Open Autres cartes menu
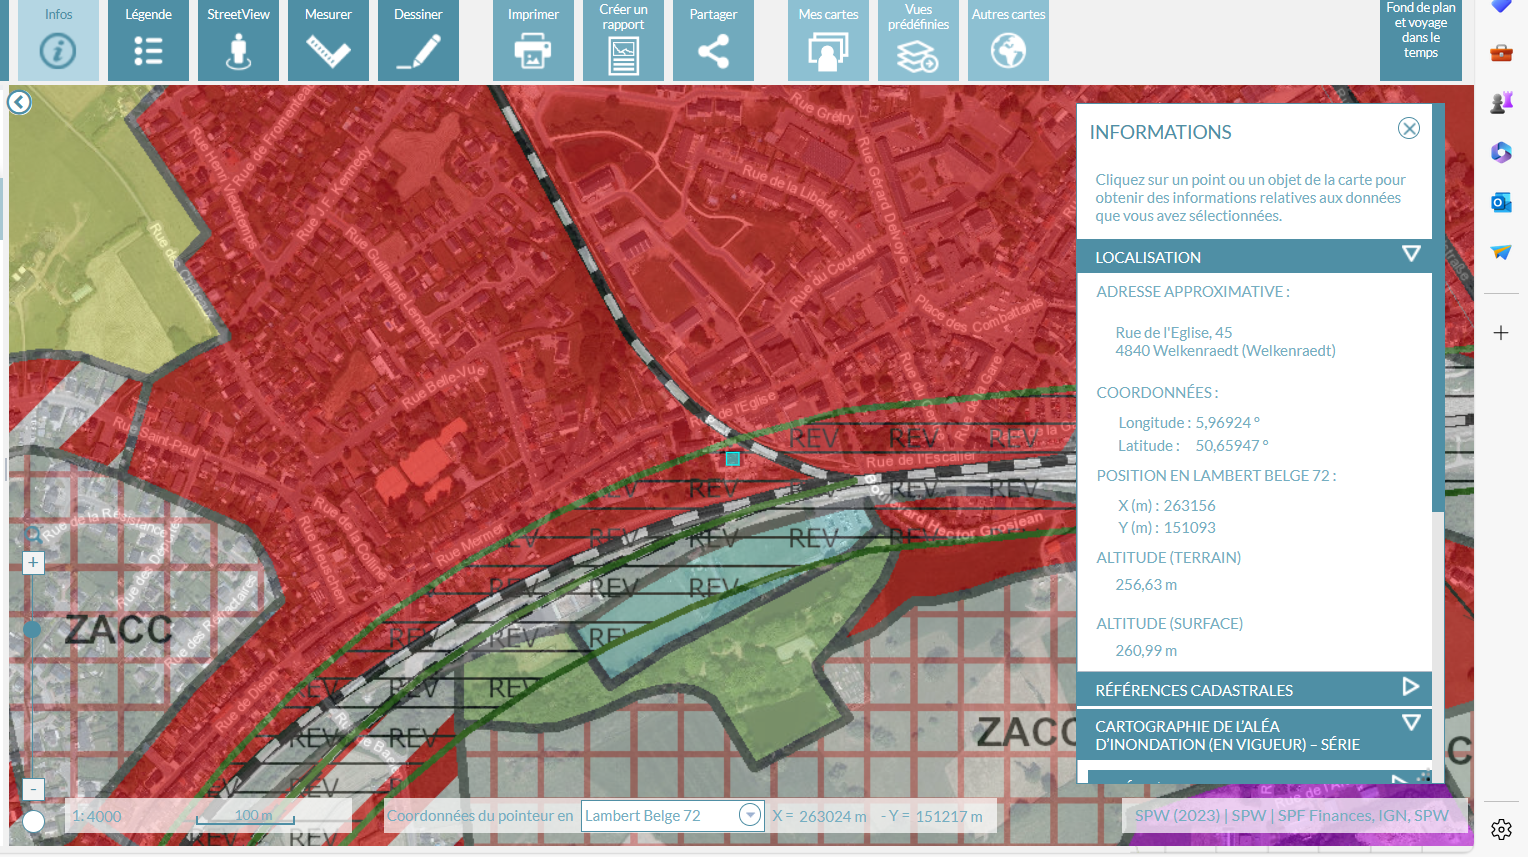This screenshot has width=1528, height=857. coord(1008,41)
